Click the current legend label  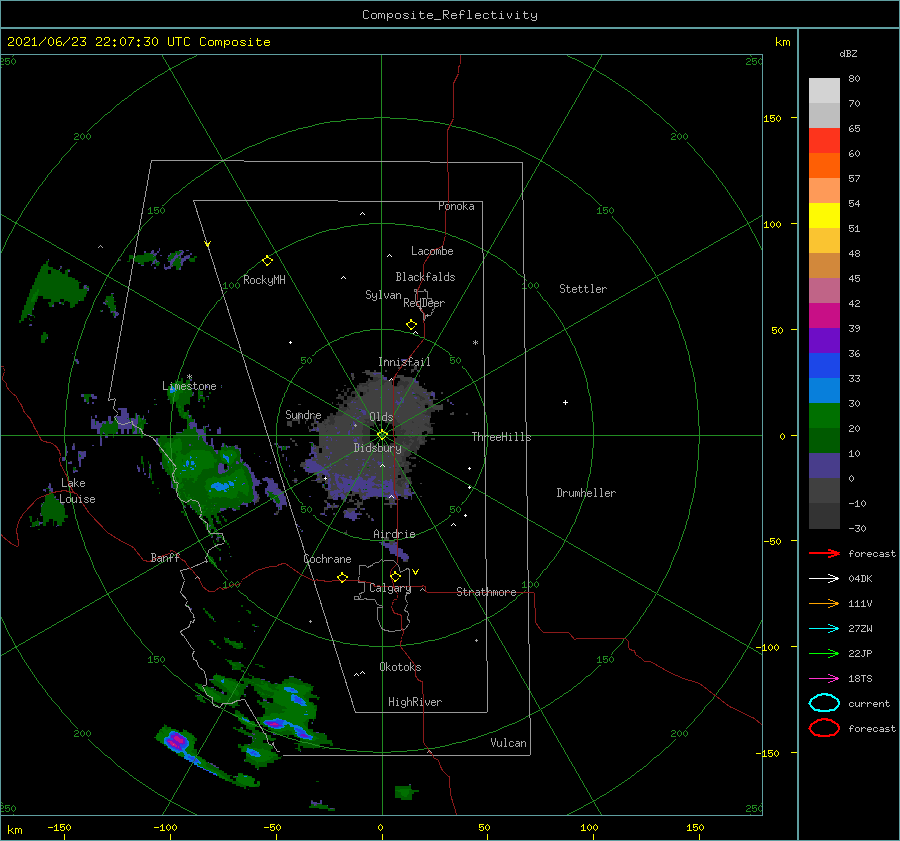pyautogui.click(x=869, y=703)
